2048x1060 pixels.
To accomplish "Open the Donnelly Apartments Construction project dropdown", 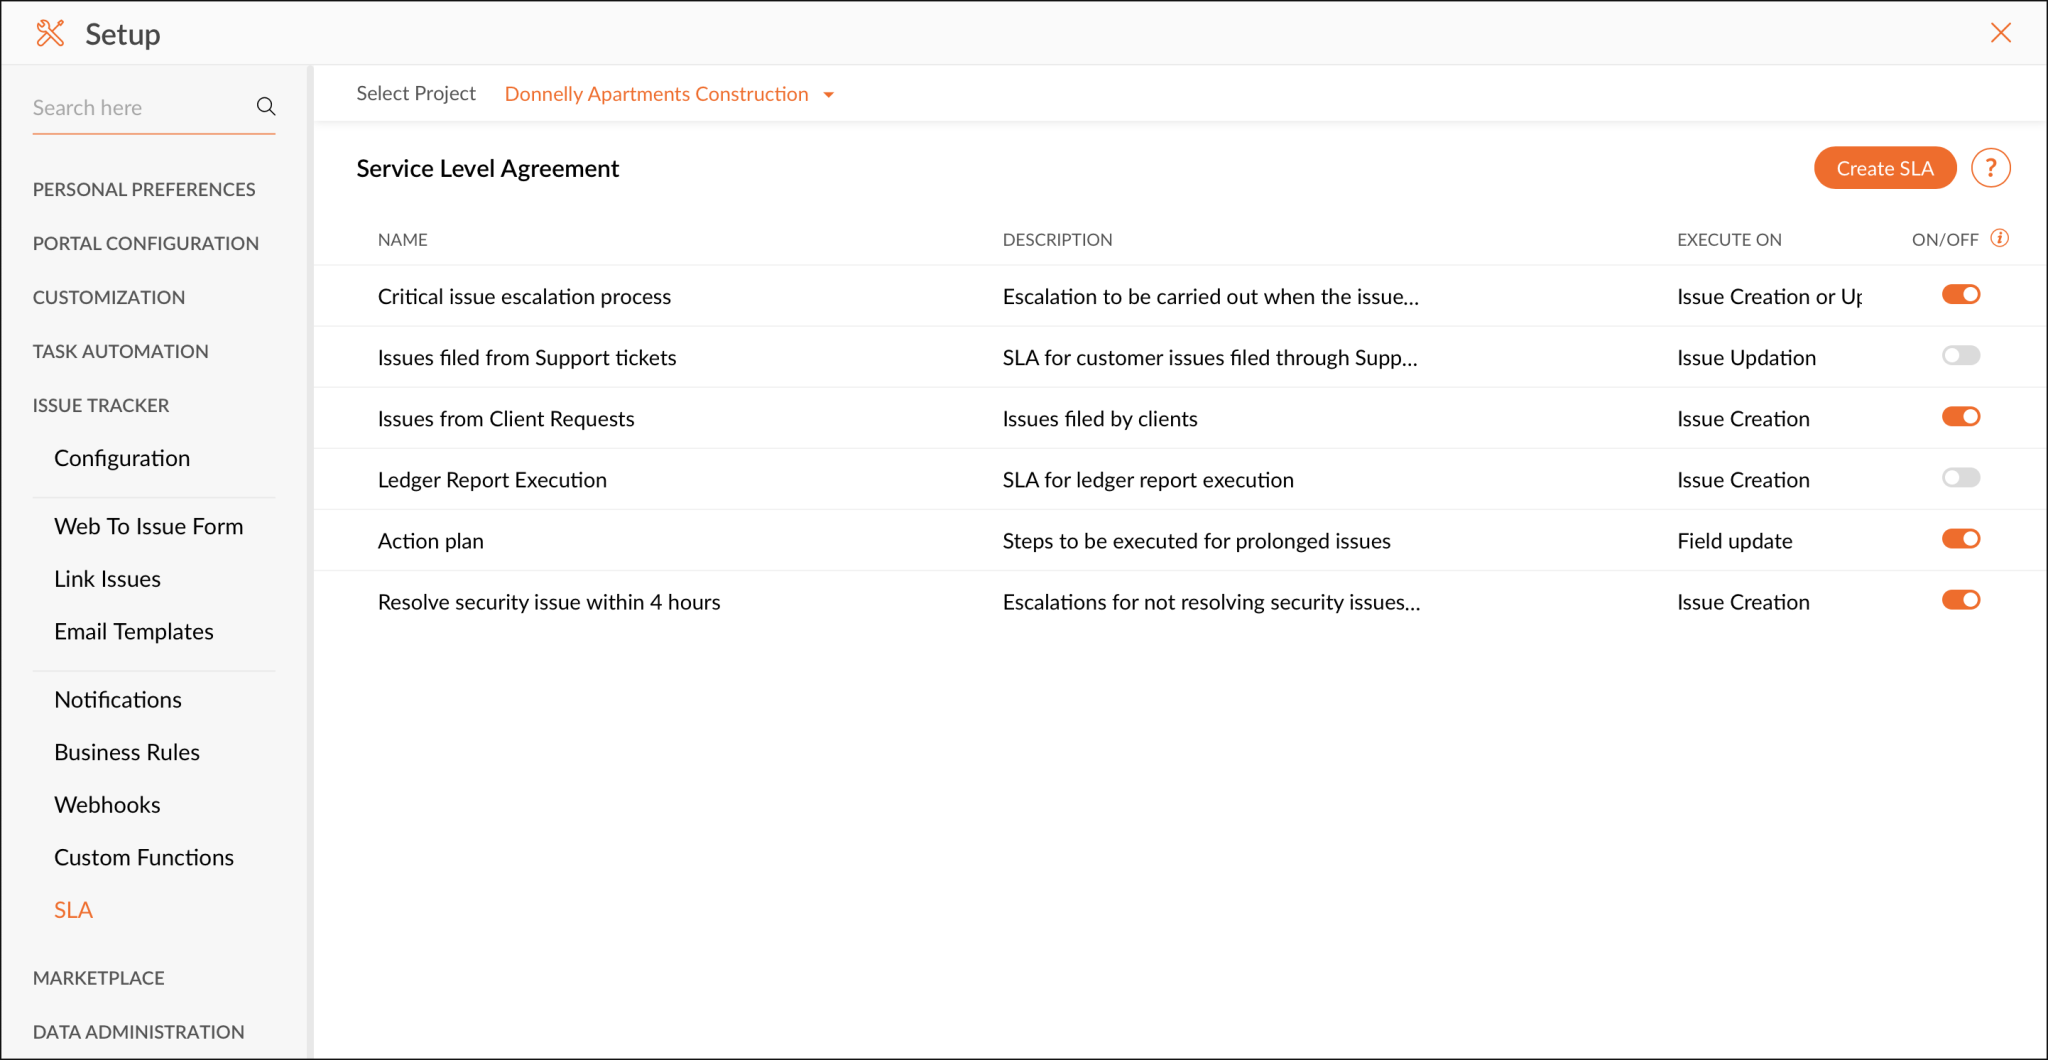I will (669, 93).
